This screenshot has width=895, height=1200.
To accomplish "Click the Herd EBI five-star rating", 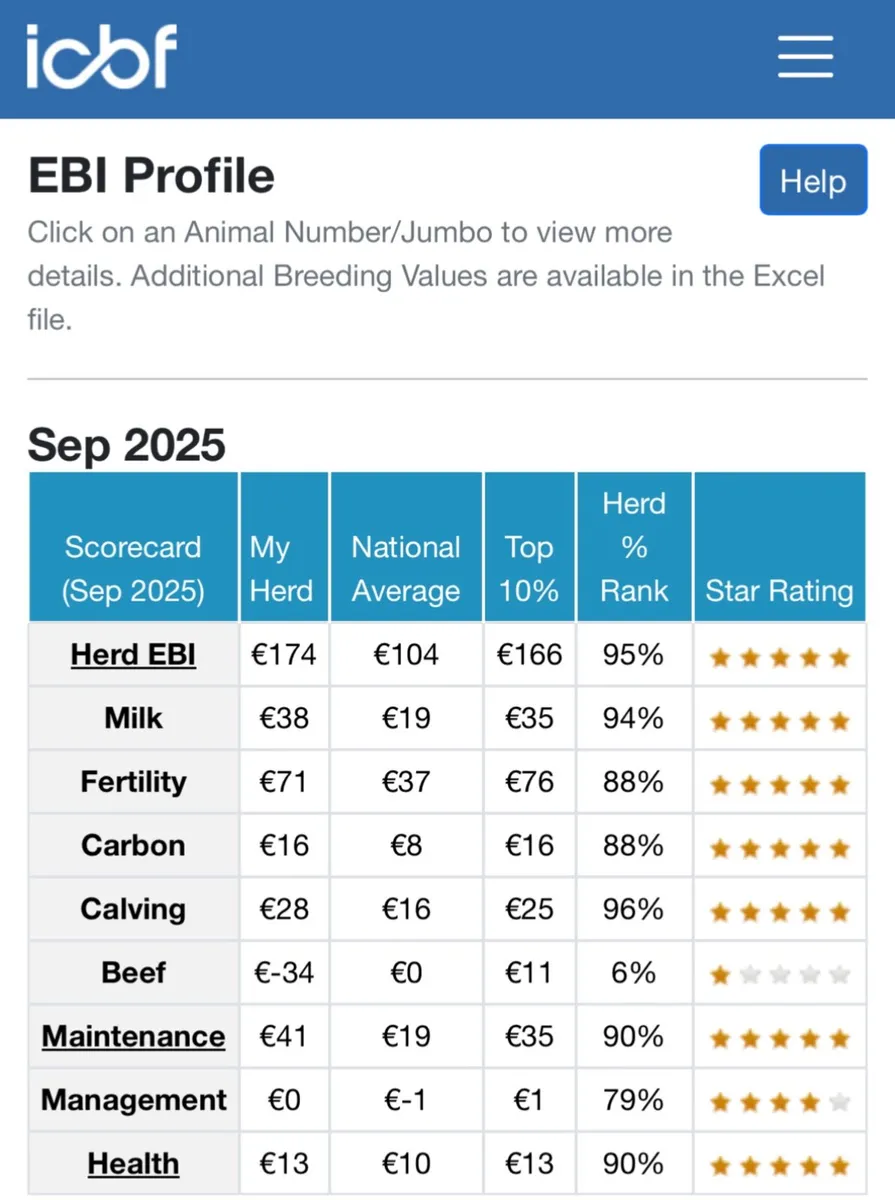I will [x=779, y=657].
